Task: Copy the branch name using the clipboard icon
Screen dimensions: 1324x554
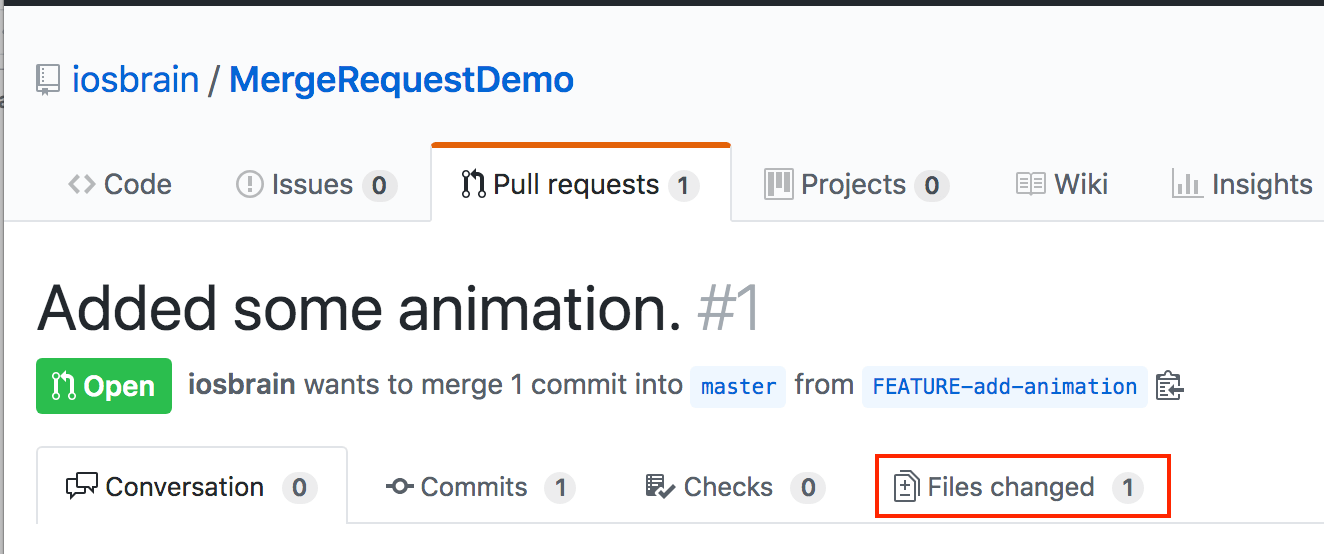Action: (1169, 386)
